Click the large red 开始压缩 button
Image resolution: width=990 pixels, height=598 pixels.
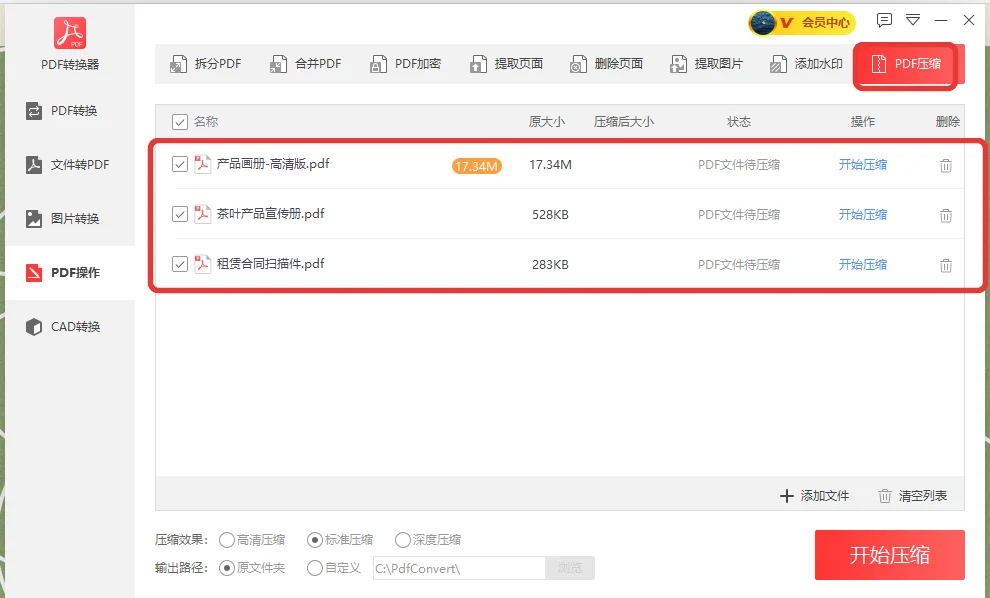tap(890, 555)
